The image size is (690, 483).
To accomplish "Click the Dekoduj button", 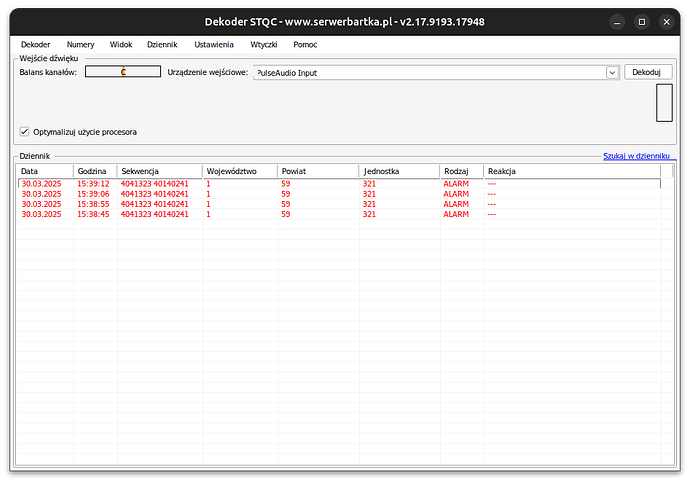I will pos(647,72).
